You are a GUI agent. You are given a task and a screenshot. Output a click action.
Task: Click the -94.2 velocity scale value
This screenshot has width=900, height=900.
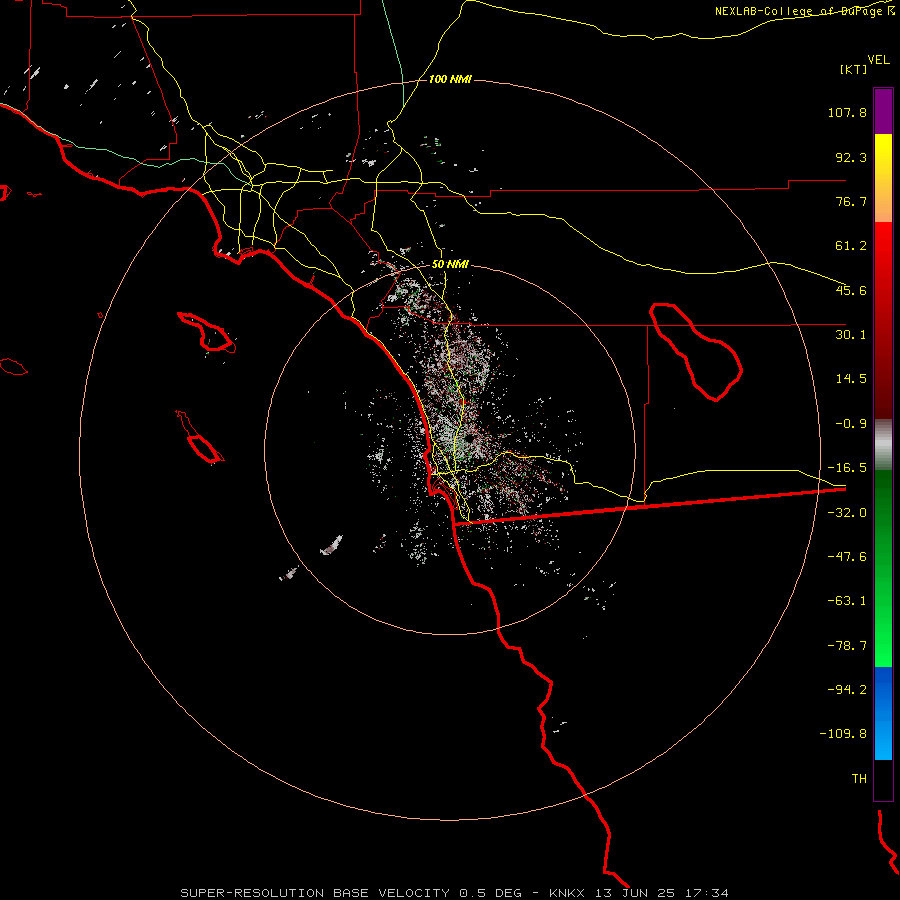point(847,689)
